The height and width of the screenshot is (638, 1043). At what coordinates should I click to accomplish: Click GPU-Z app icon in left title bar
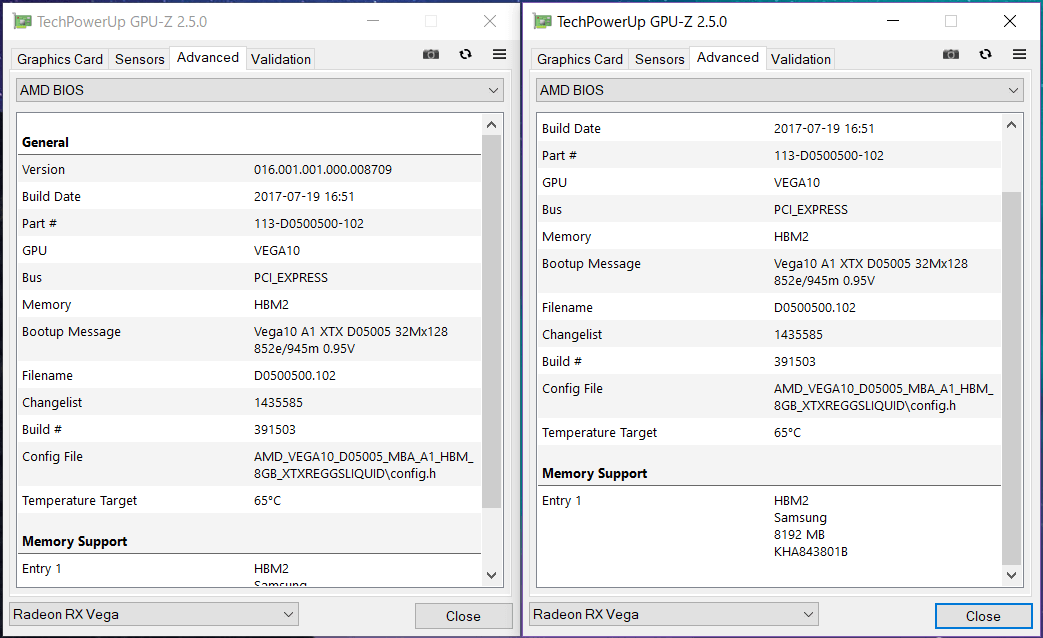(23, 21)
